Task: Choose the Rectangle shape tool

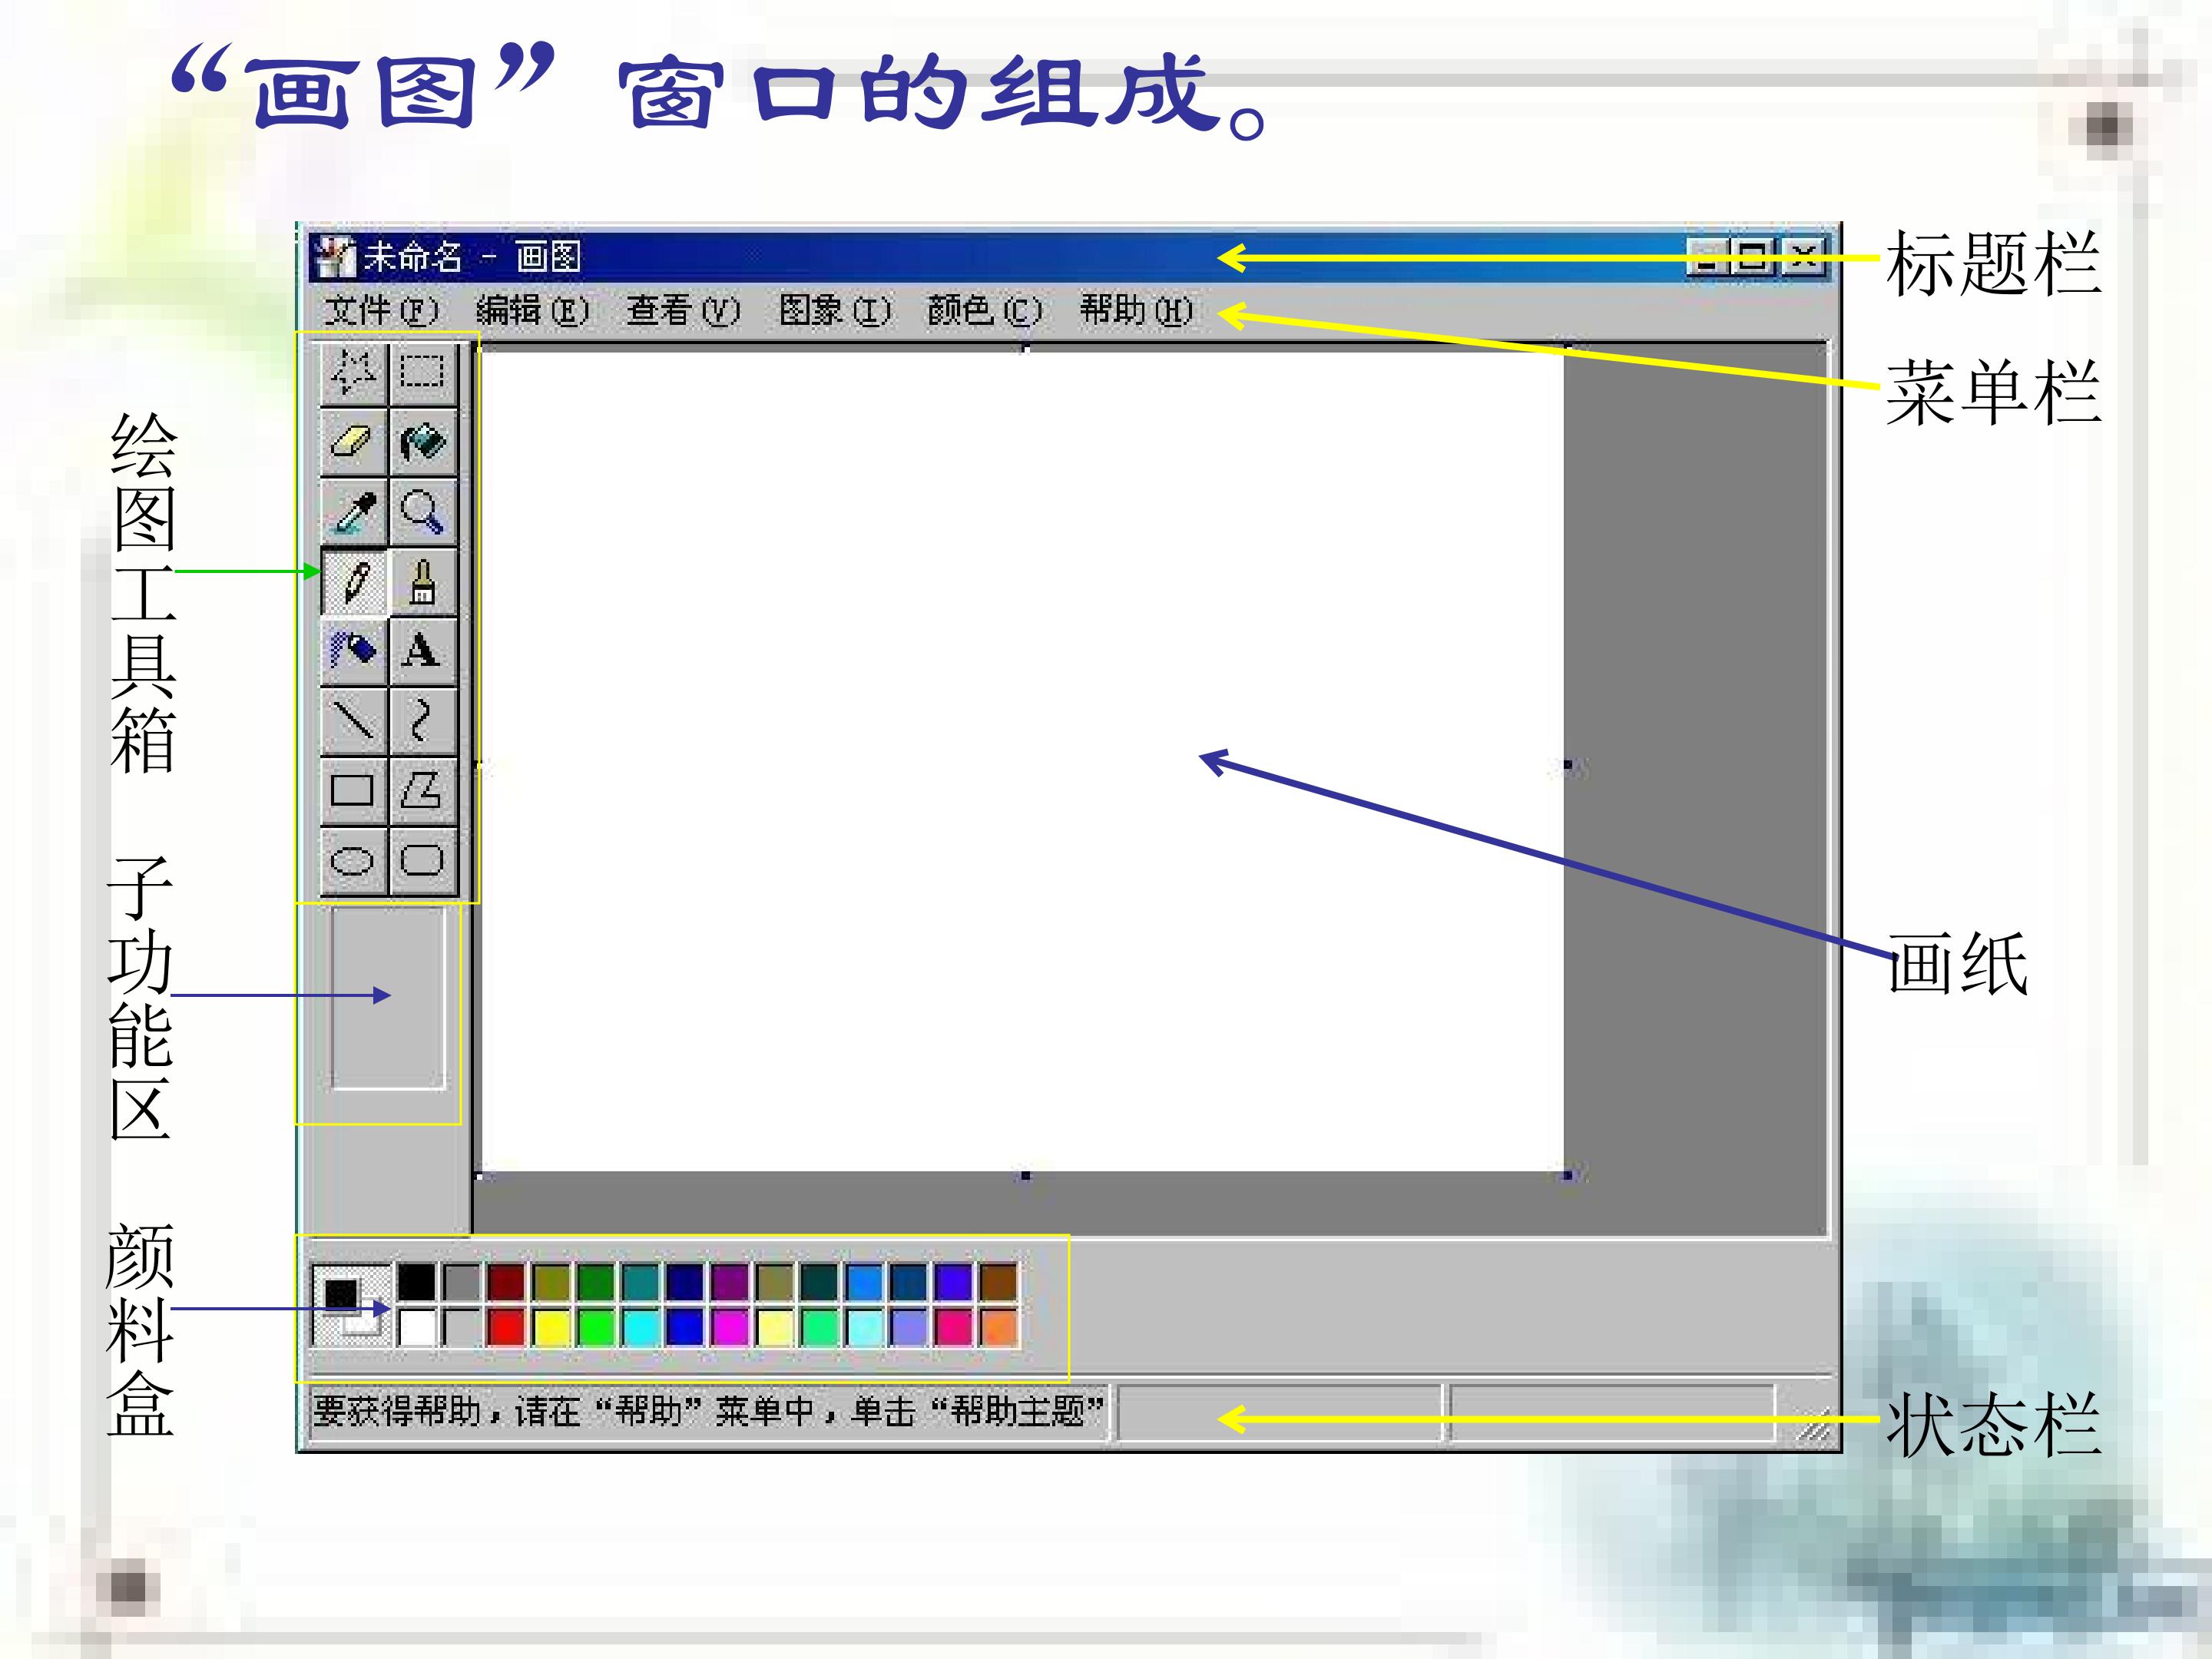Action: point(353,790)
